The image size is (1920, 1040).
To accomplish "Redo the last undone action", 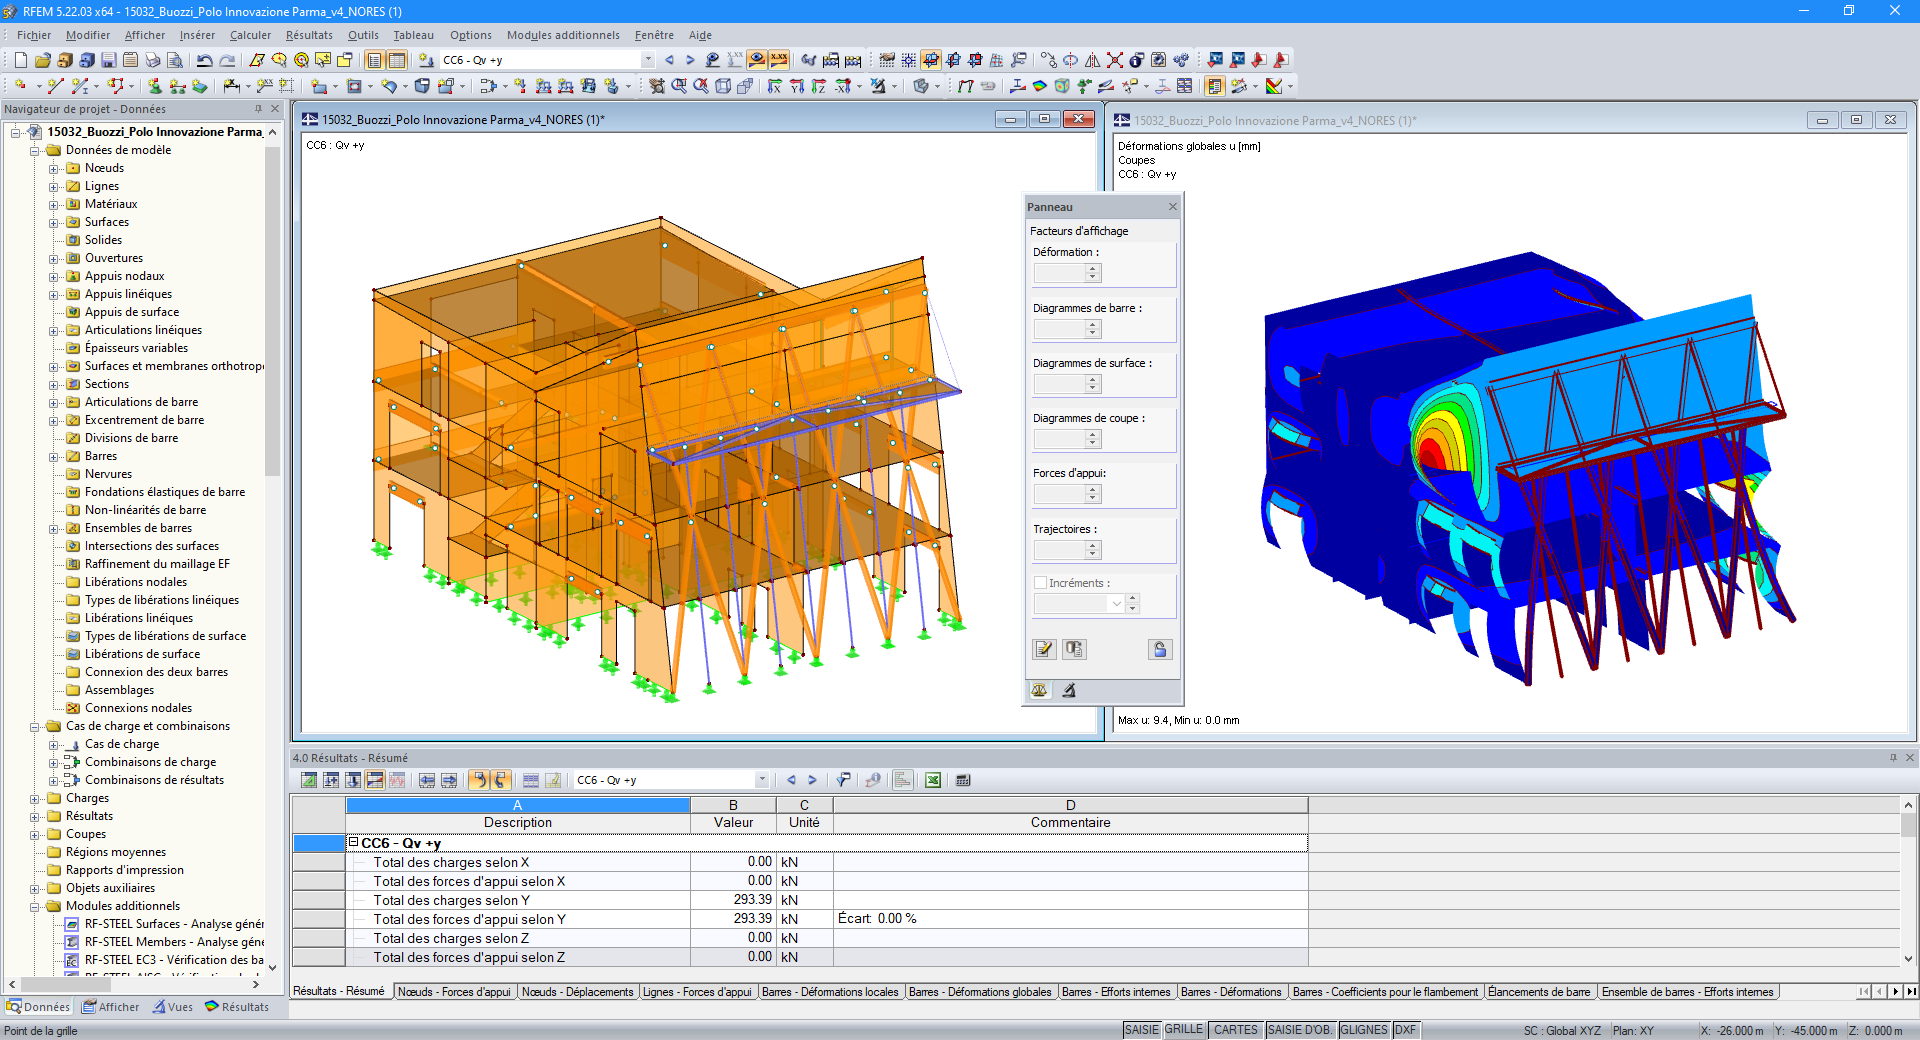I will pos(227,60).
